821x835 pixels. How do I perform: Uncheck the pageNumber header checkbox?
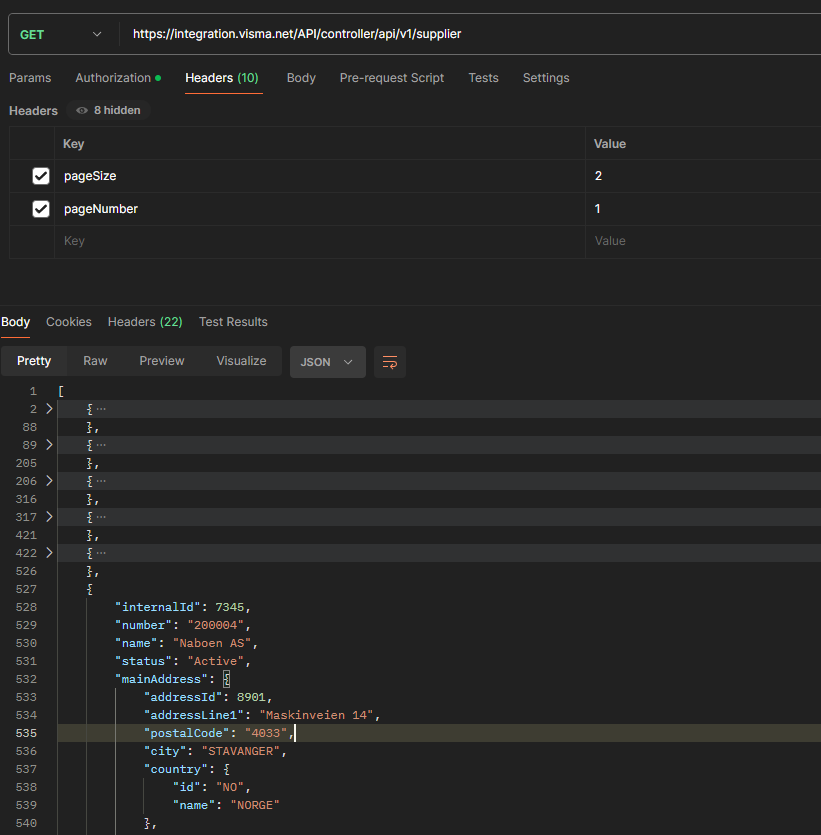(x=41, y=209)
